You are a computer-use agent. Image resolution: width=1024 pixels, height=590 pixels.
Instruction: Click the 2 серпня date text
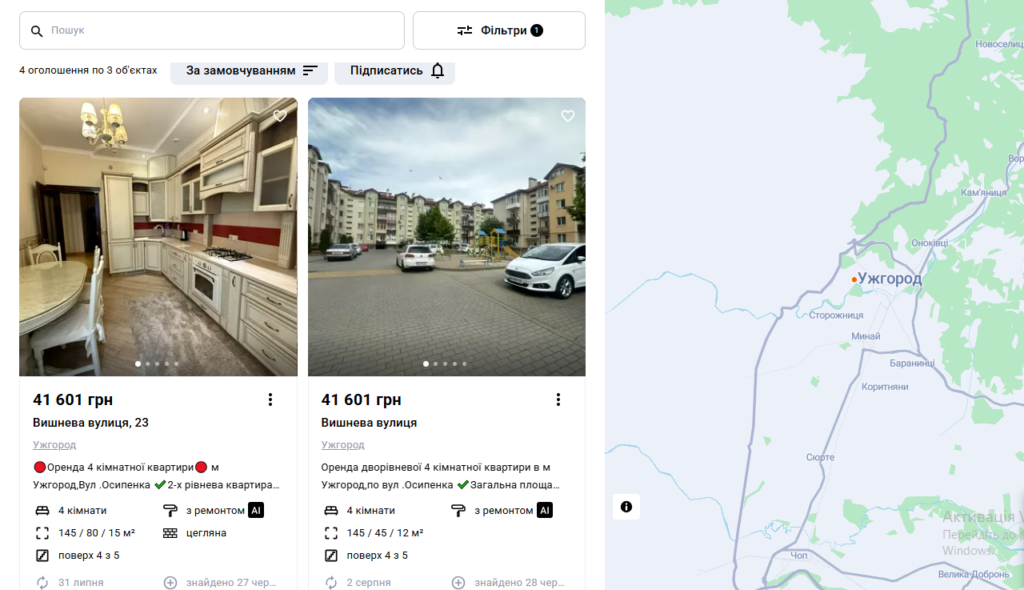coord(369,582)
